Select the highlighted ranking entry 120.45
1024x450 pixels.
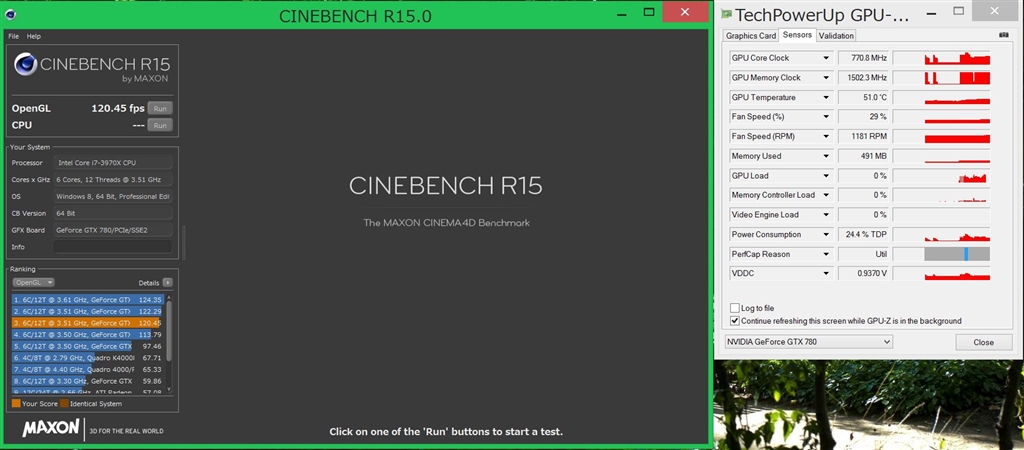[x=88, y=323]
